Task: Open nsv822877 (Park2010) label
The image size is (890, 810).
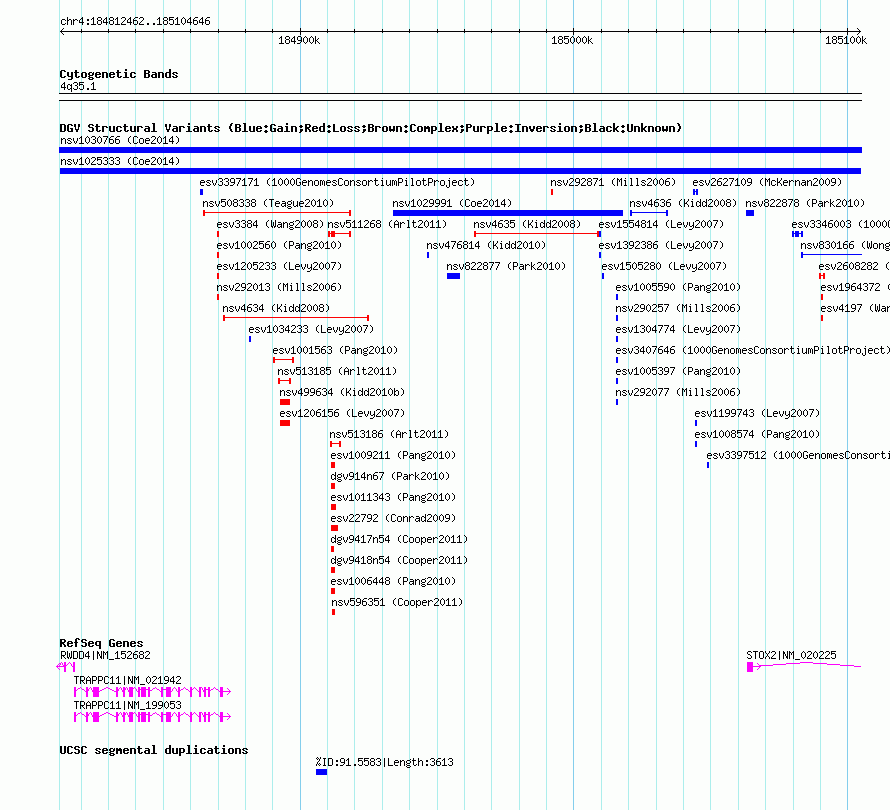Action: 506,266
